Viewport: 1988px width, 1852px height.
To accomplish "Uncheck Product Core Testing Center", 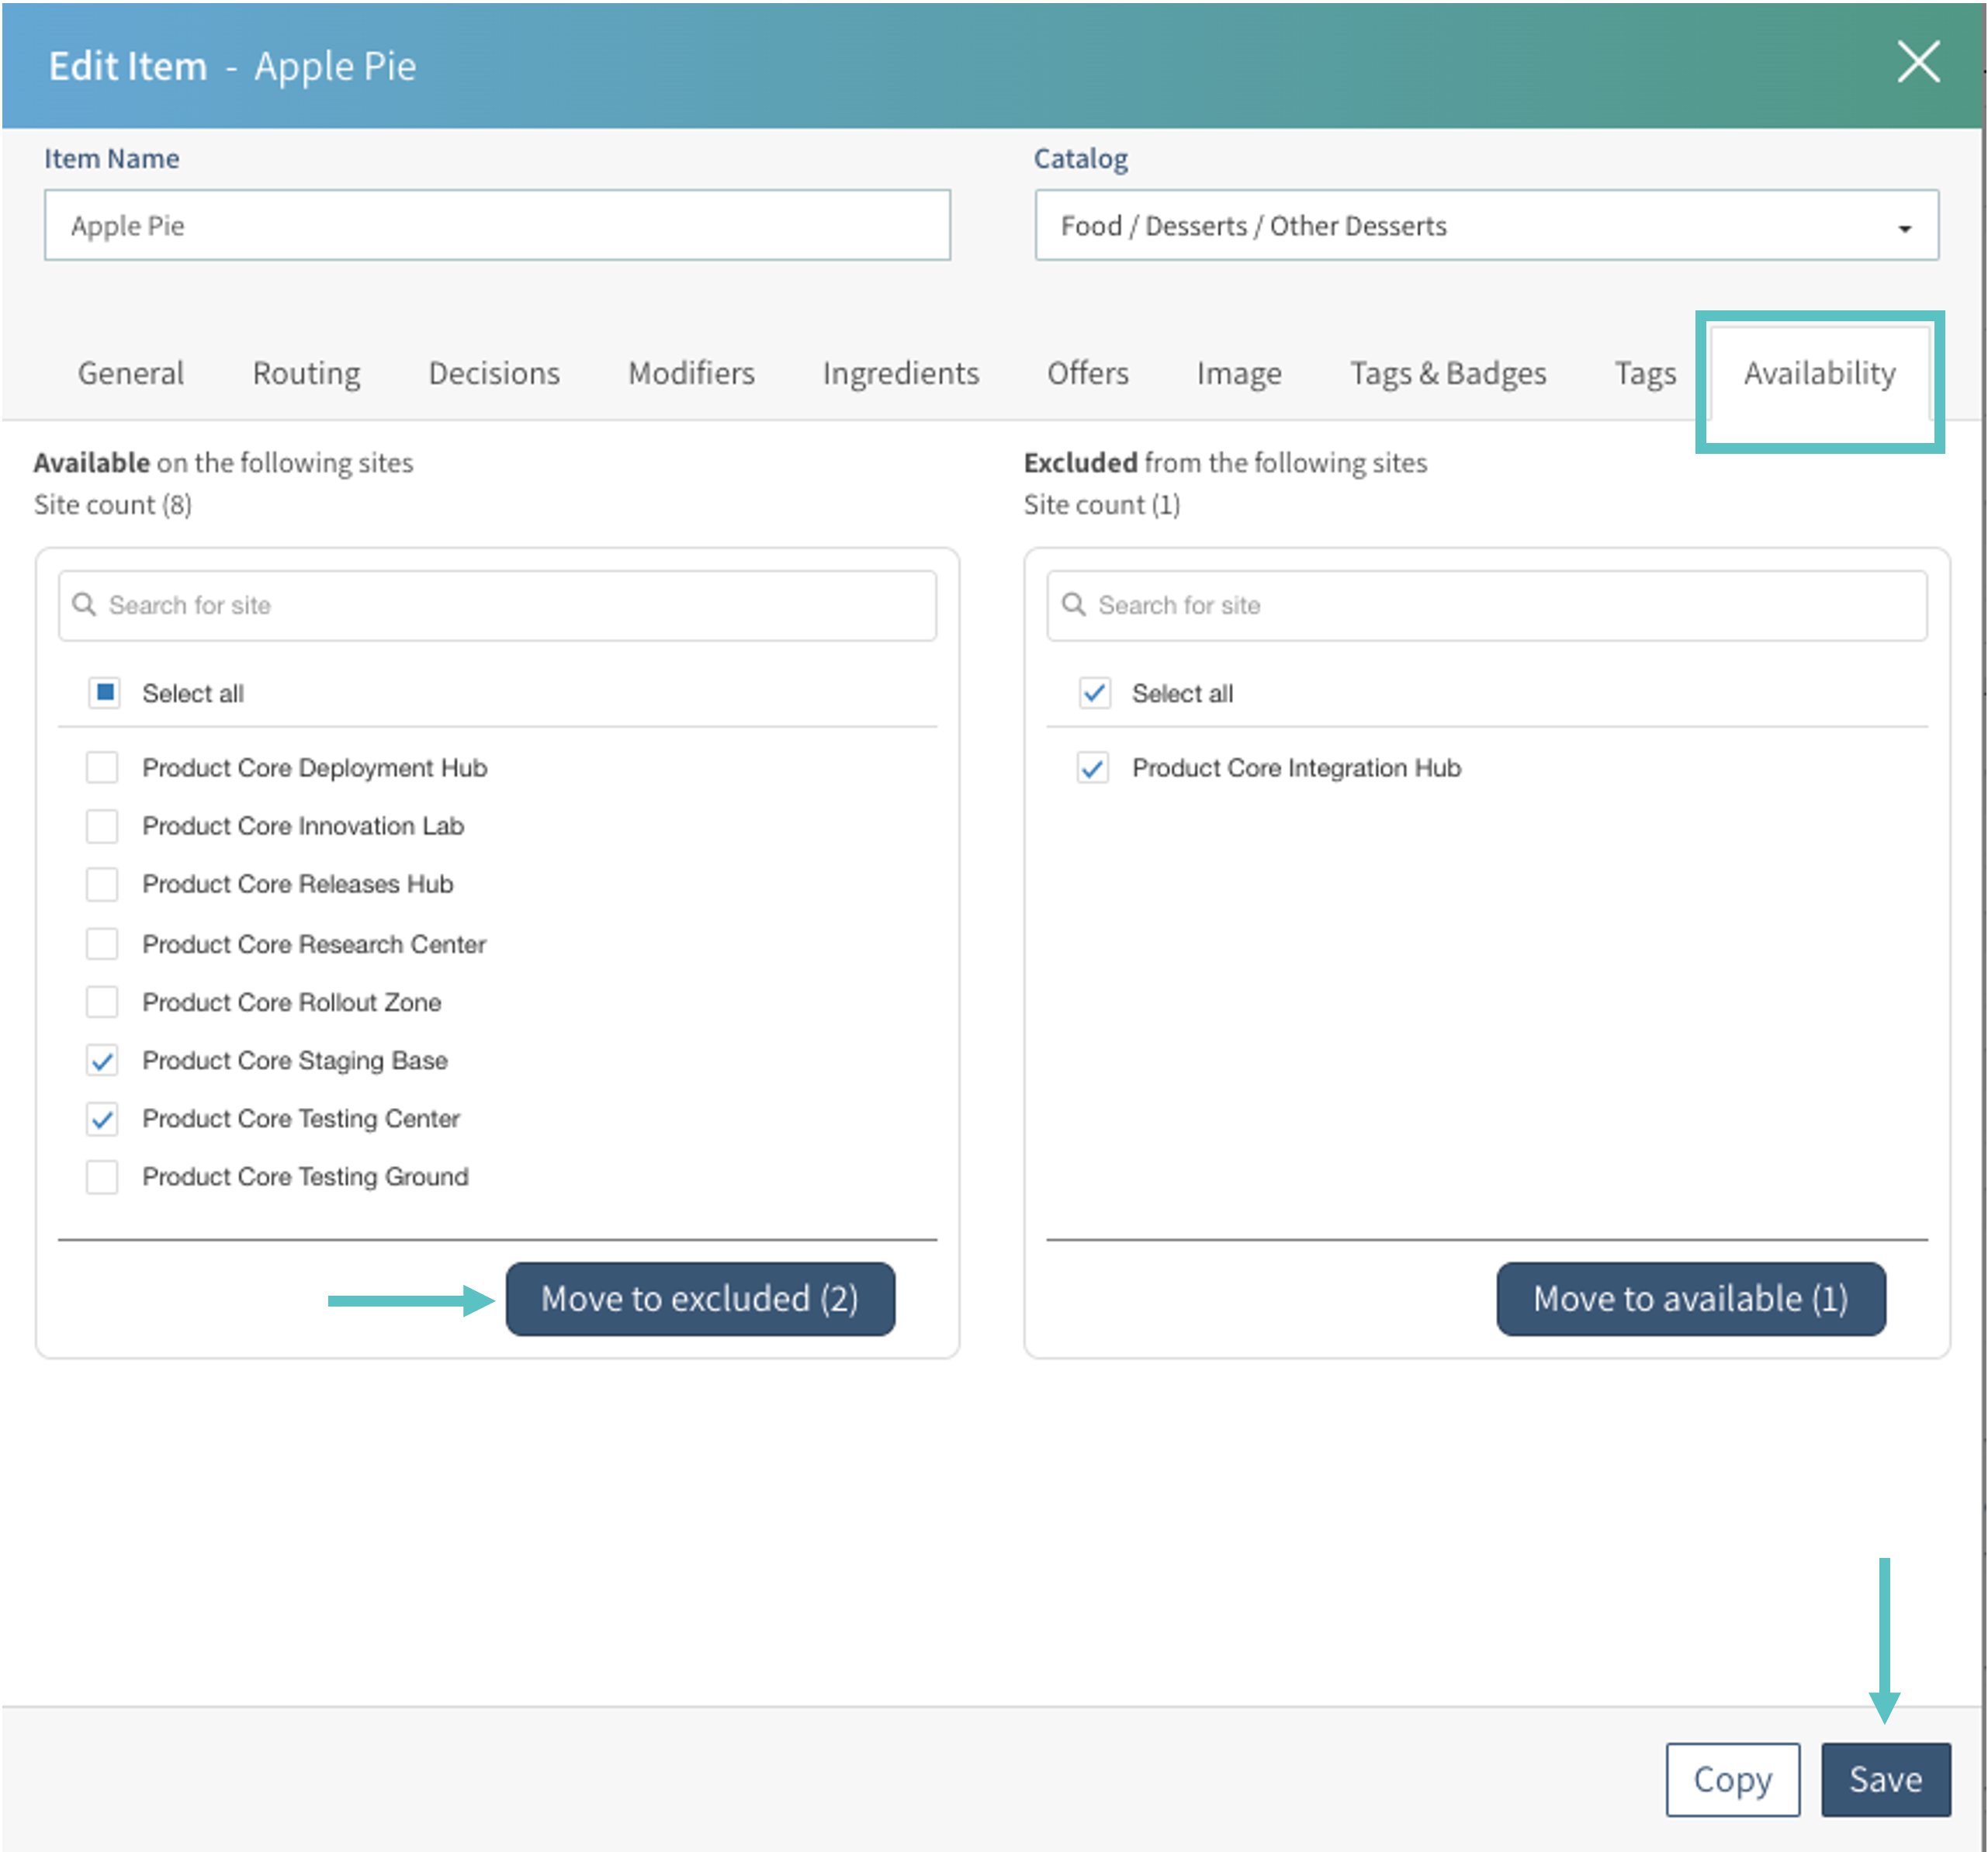I will pos(102,1119).
